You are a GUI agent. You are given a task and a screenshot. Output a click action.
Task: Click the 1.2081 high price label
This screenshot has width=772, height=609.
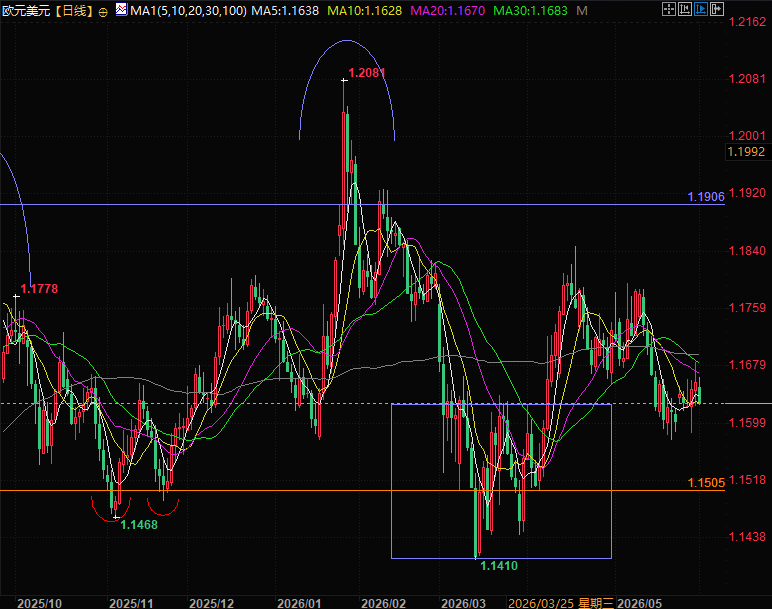click(x=367, y=73)
